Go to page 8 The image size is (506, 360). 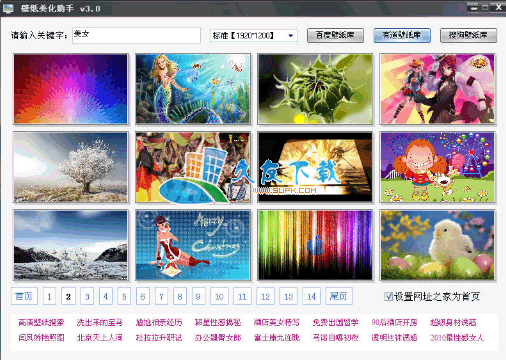tap(180, 296)
